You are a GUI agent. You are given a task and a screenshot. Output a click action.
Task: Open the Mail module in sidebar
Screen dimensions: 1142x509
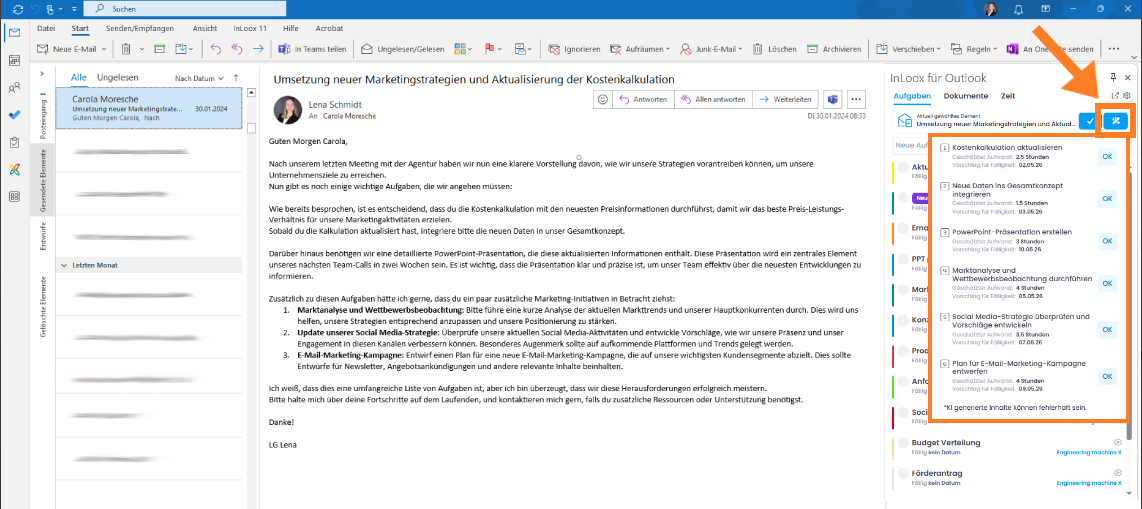tap(14, 33)
